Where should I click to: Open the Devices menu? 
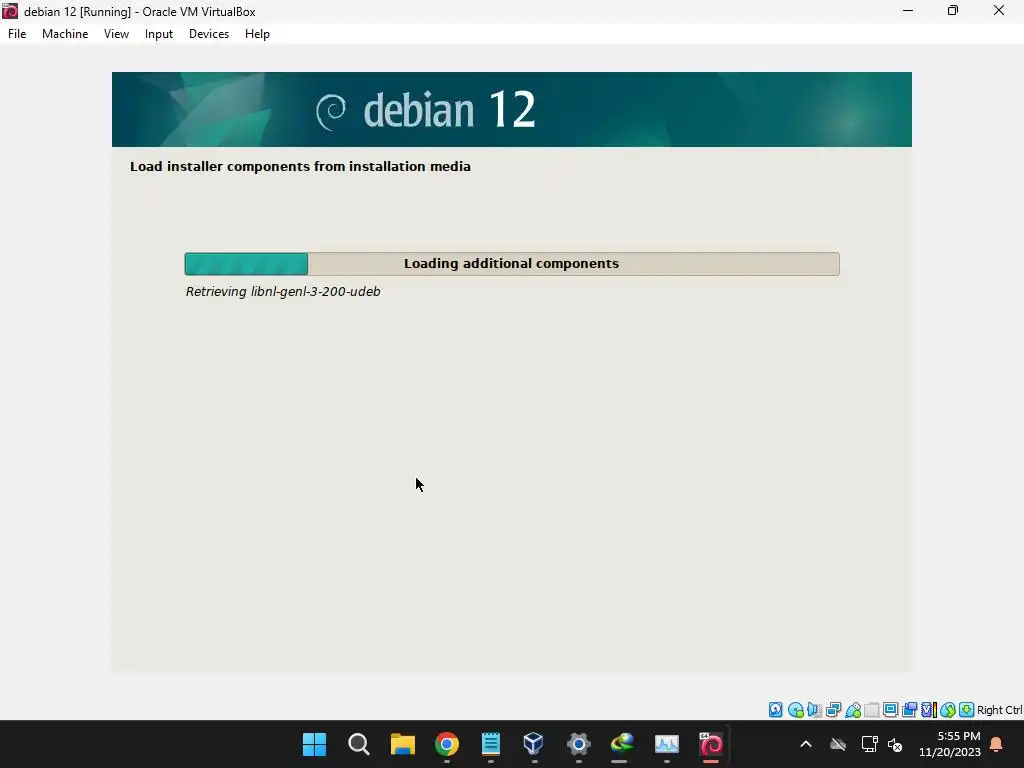coord(209,34)
